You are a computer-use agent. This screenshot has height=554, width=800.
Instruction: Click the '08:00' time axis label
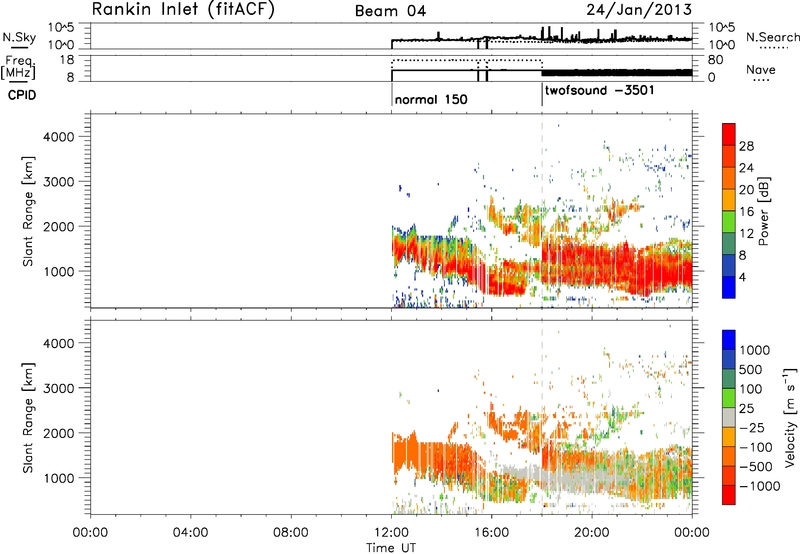coord(291,533)
